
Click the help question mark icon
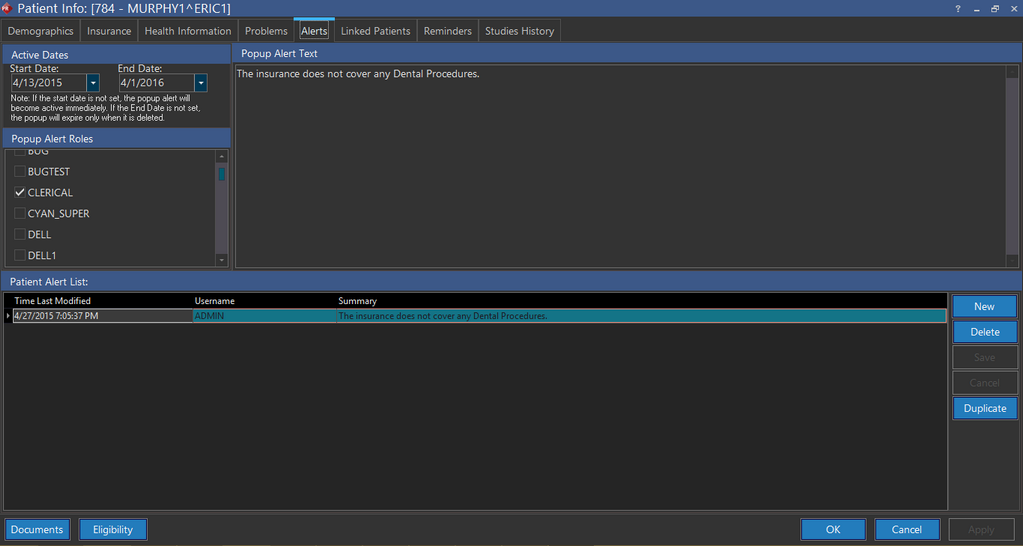coord(958,8)
